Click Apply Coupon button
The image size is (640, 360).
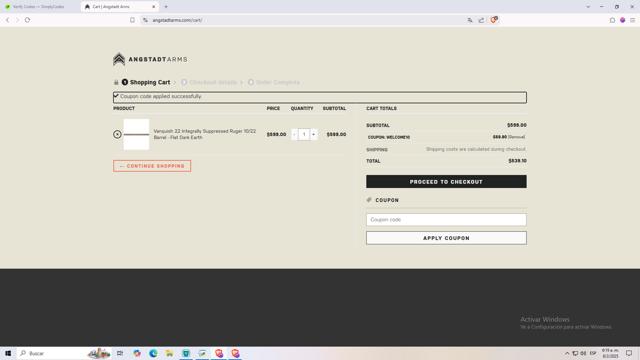[446, 238]
